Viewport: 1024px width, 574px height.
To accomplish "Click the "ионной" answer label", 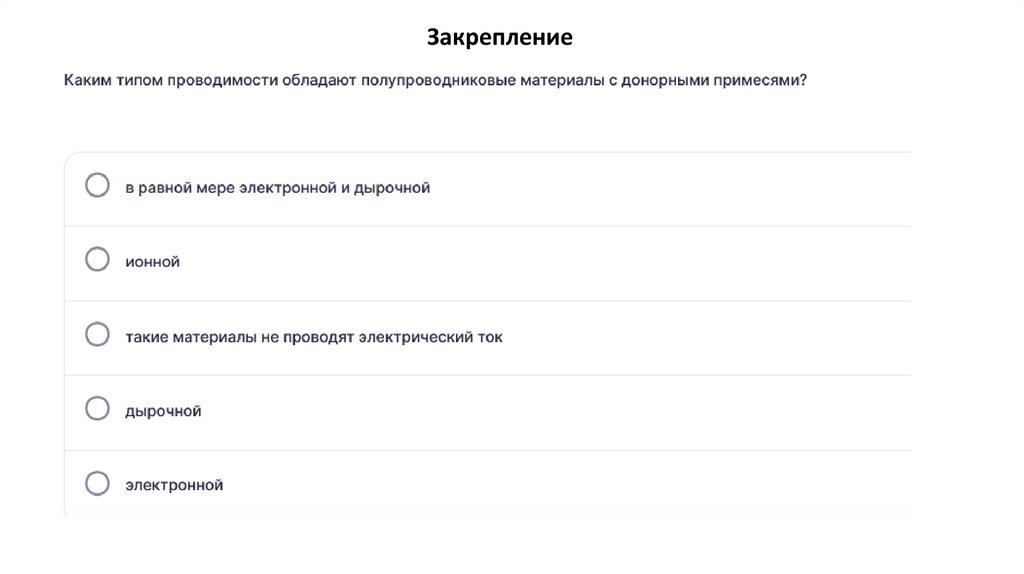I will coord(152,261).
